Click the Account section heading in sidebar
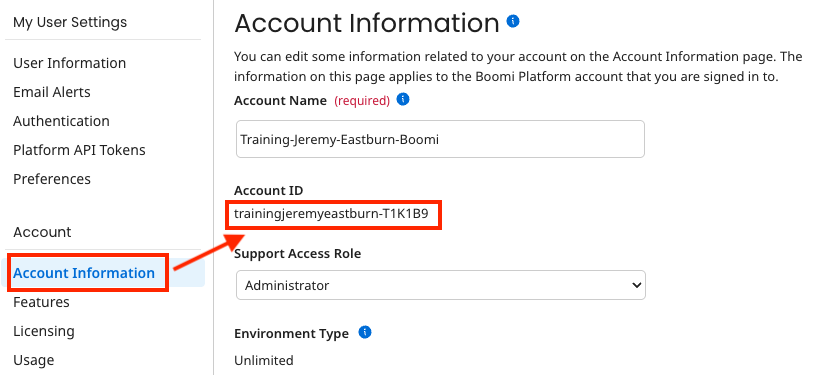 tap(42, 232)
